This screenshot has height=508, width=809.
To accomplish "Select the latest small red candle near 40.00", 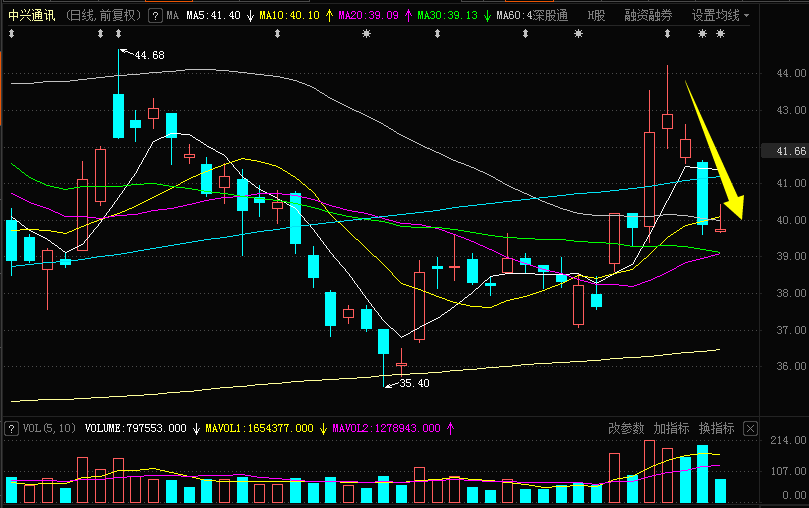I will click(x=720, y=230).
